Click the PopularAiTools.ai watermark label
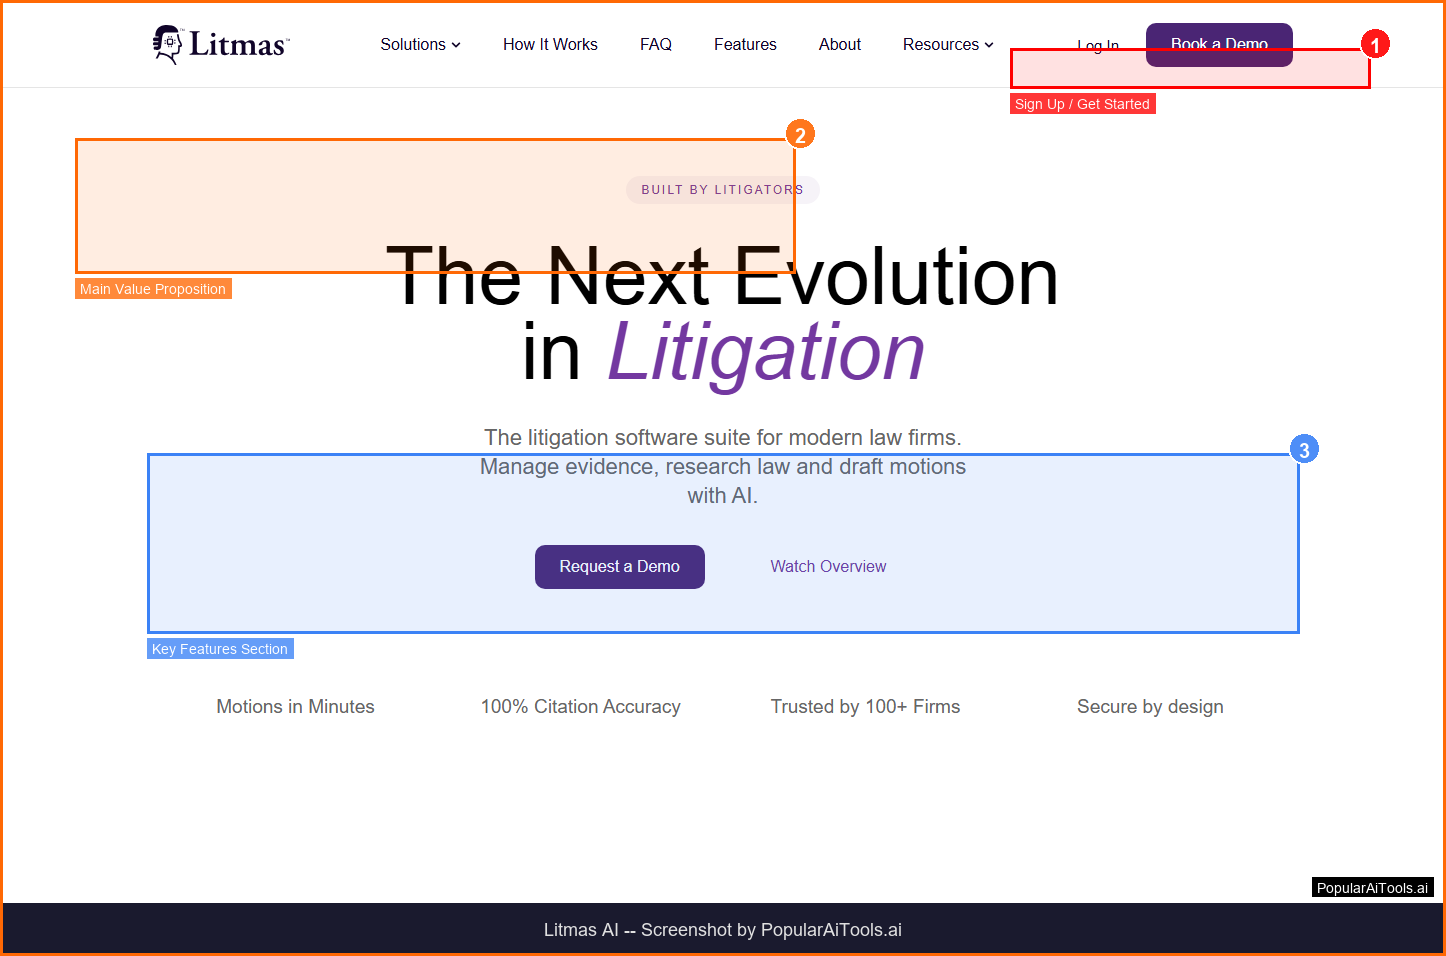 click(1372, 888)
